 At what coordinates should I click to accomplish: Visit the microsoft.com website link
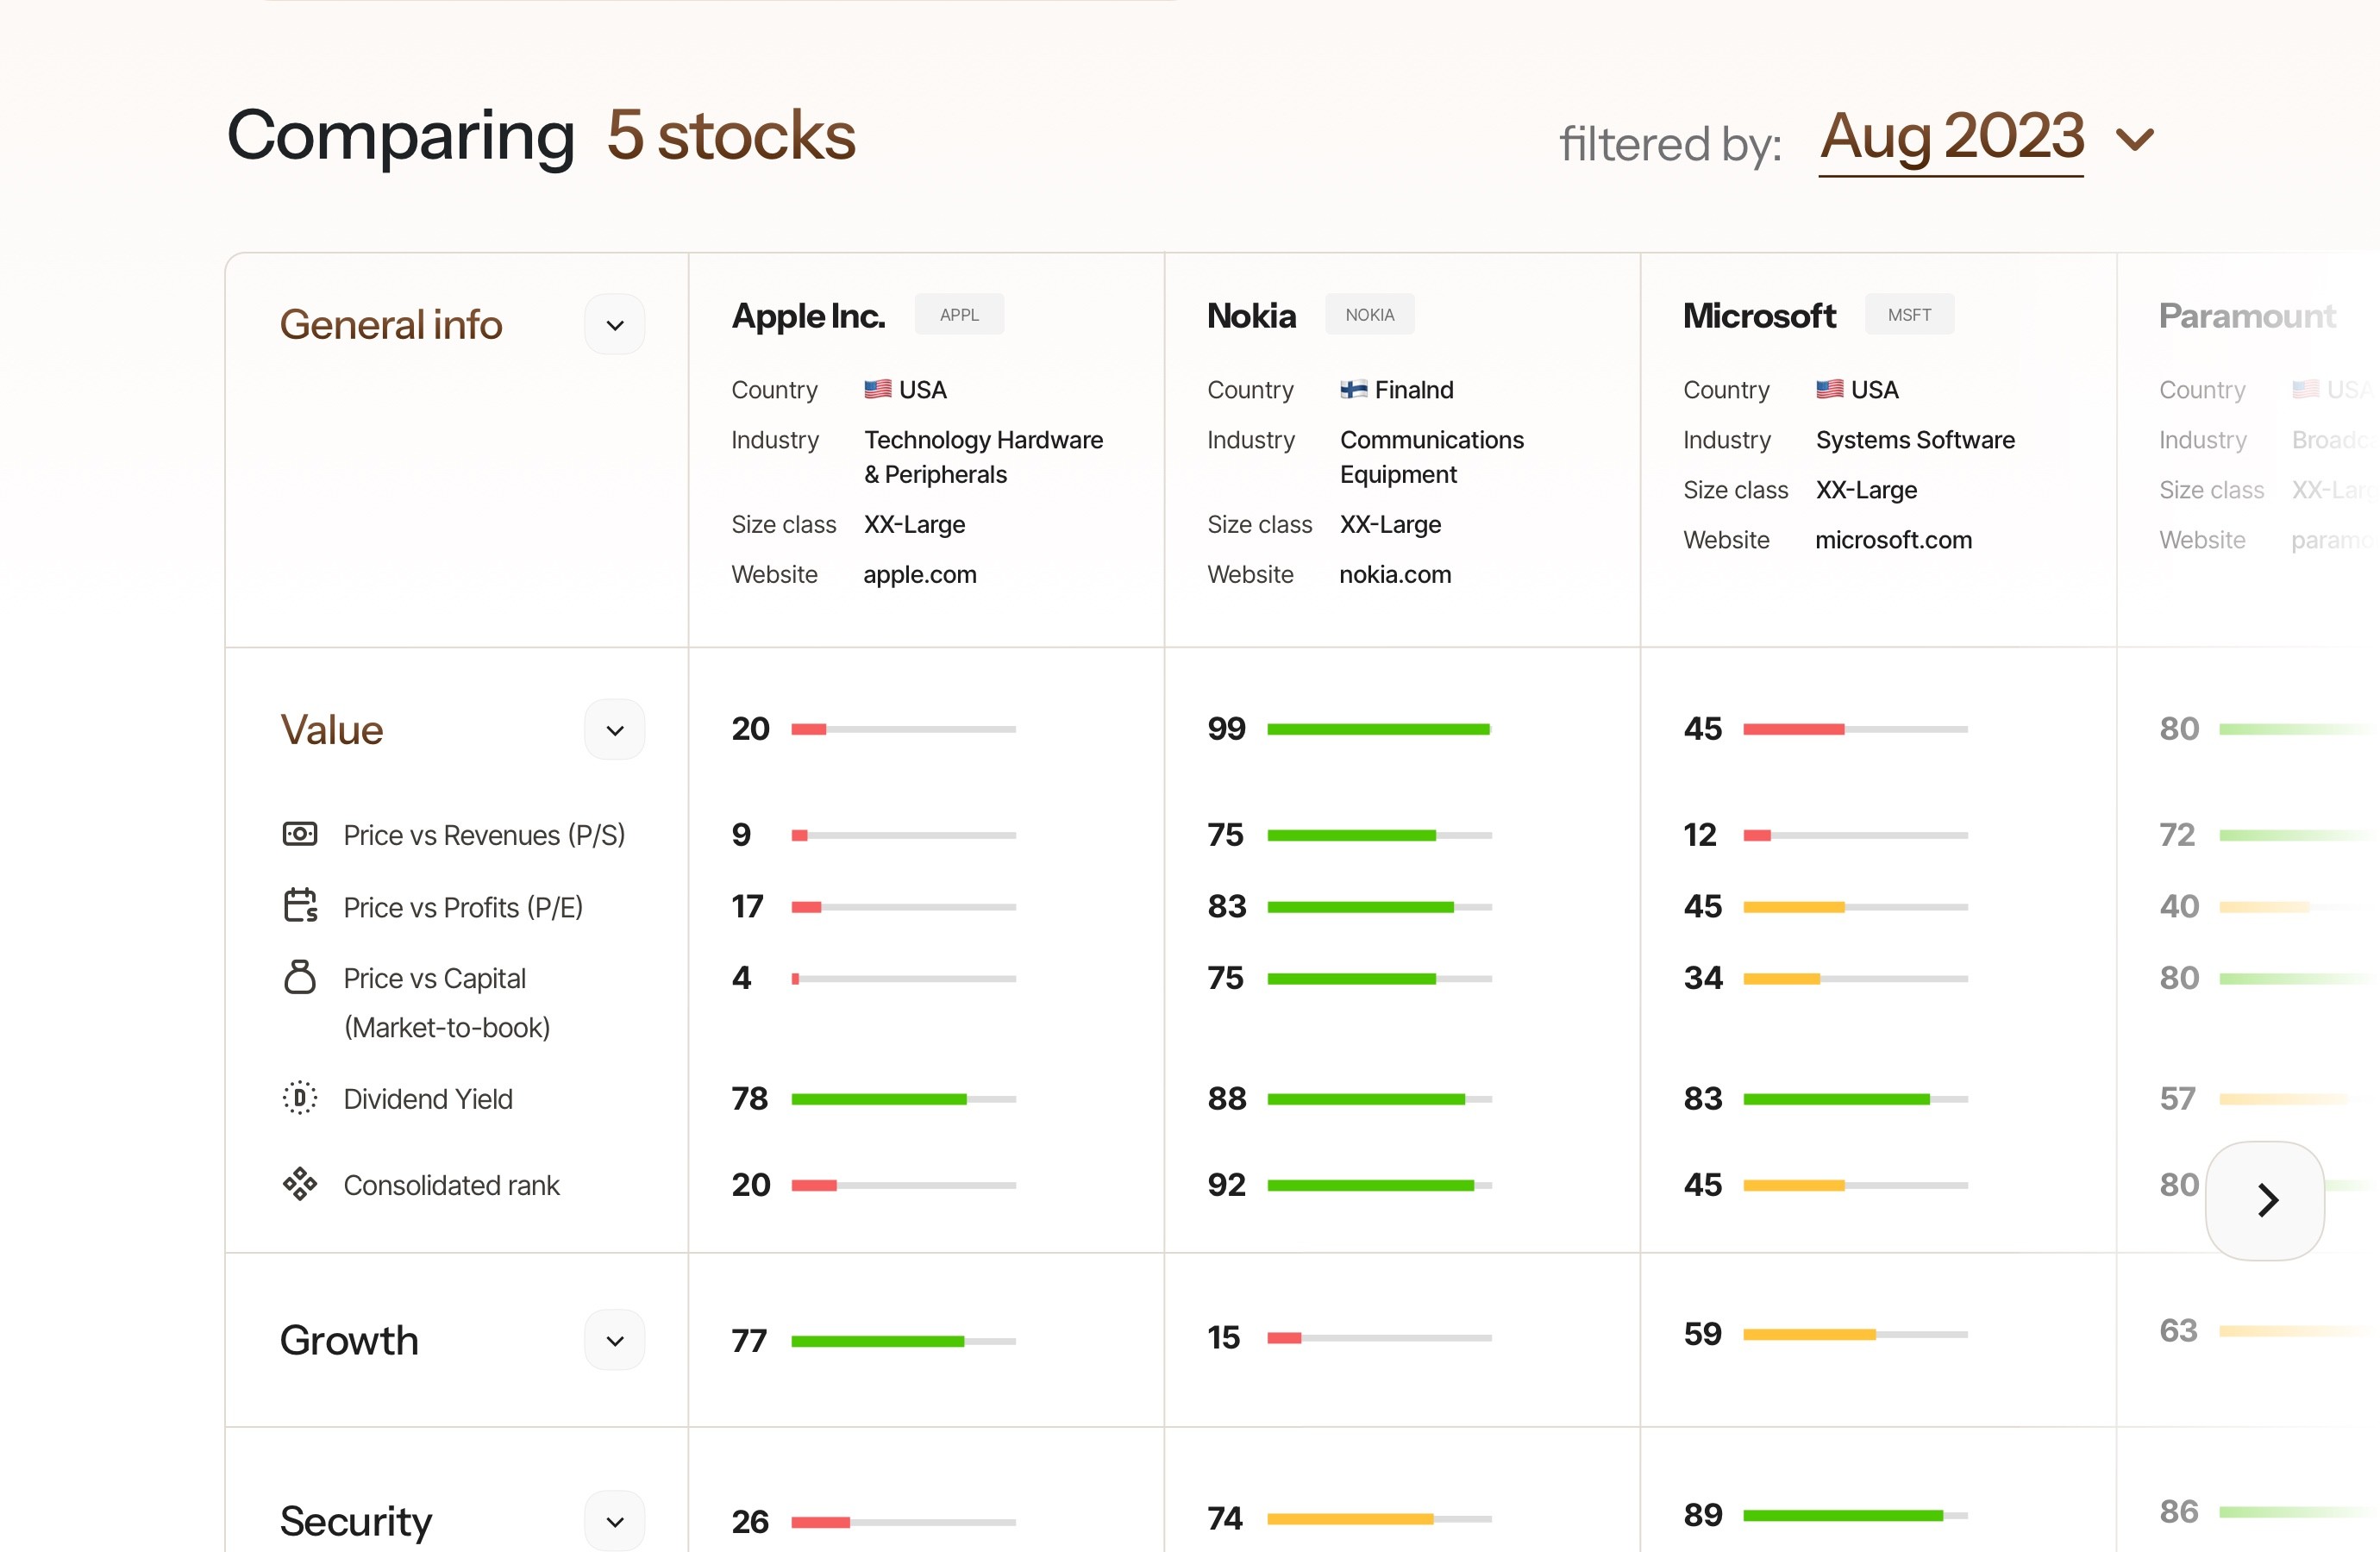click(1894, 540)
